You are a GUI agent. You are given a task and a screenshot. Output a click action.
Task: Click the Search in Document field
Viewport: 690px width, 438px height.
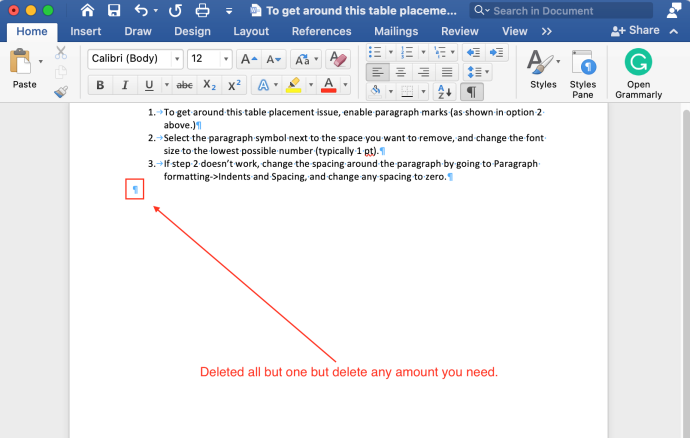[561, 11]
